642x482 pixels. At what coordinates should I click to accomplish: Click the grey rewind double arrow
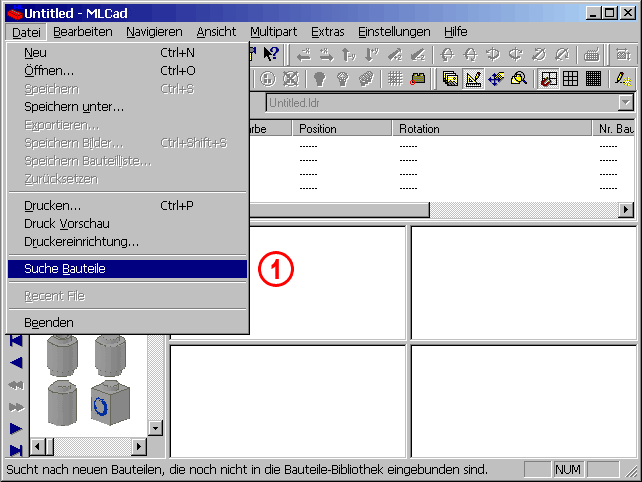coord(16,385)
